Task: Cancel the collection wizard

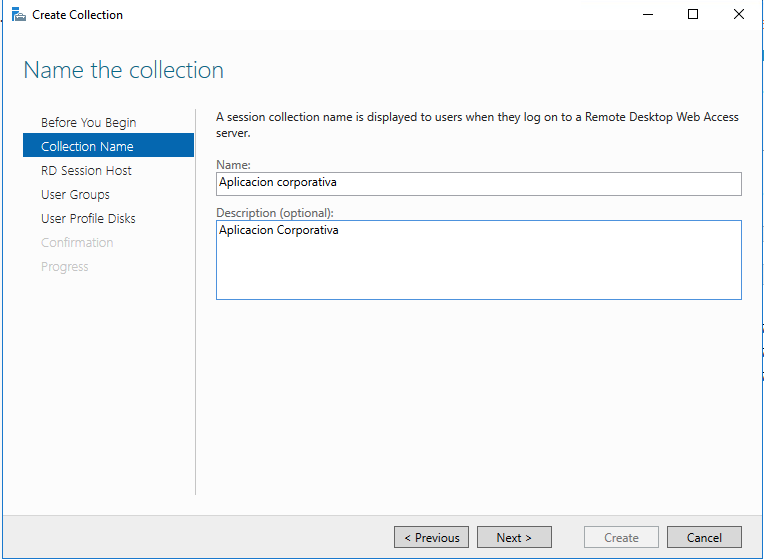Action: (x=704, y=537)
